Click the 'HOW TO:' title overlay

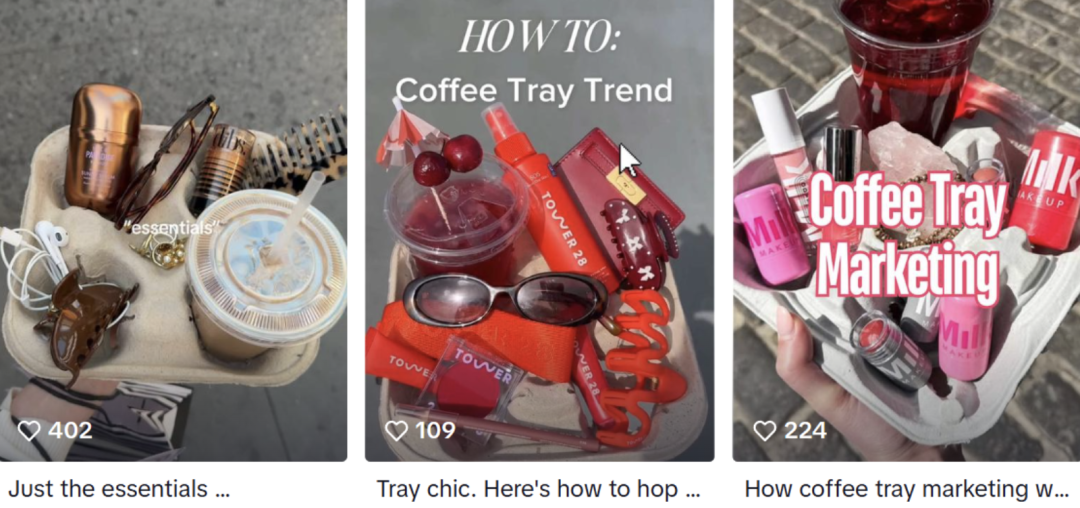(x=538, y=37)
